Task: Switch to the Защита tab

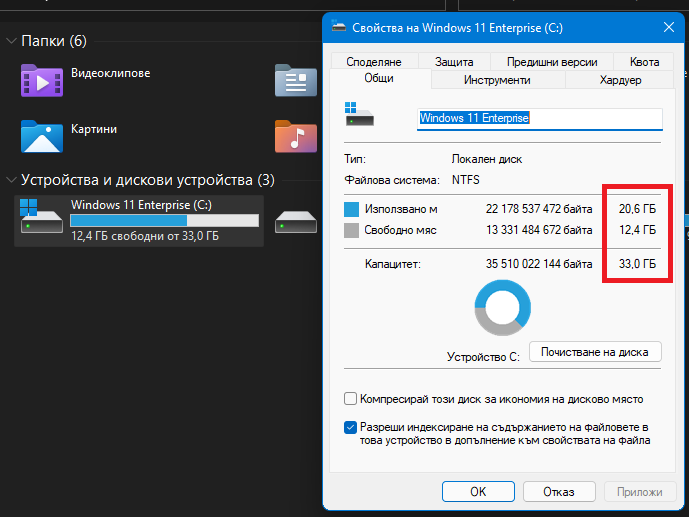Action: [x=454, y=62]
